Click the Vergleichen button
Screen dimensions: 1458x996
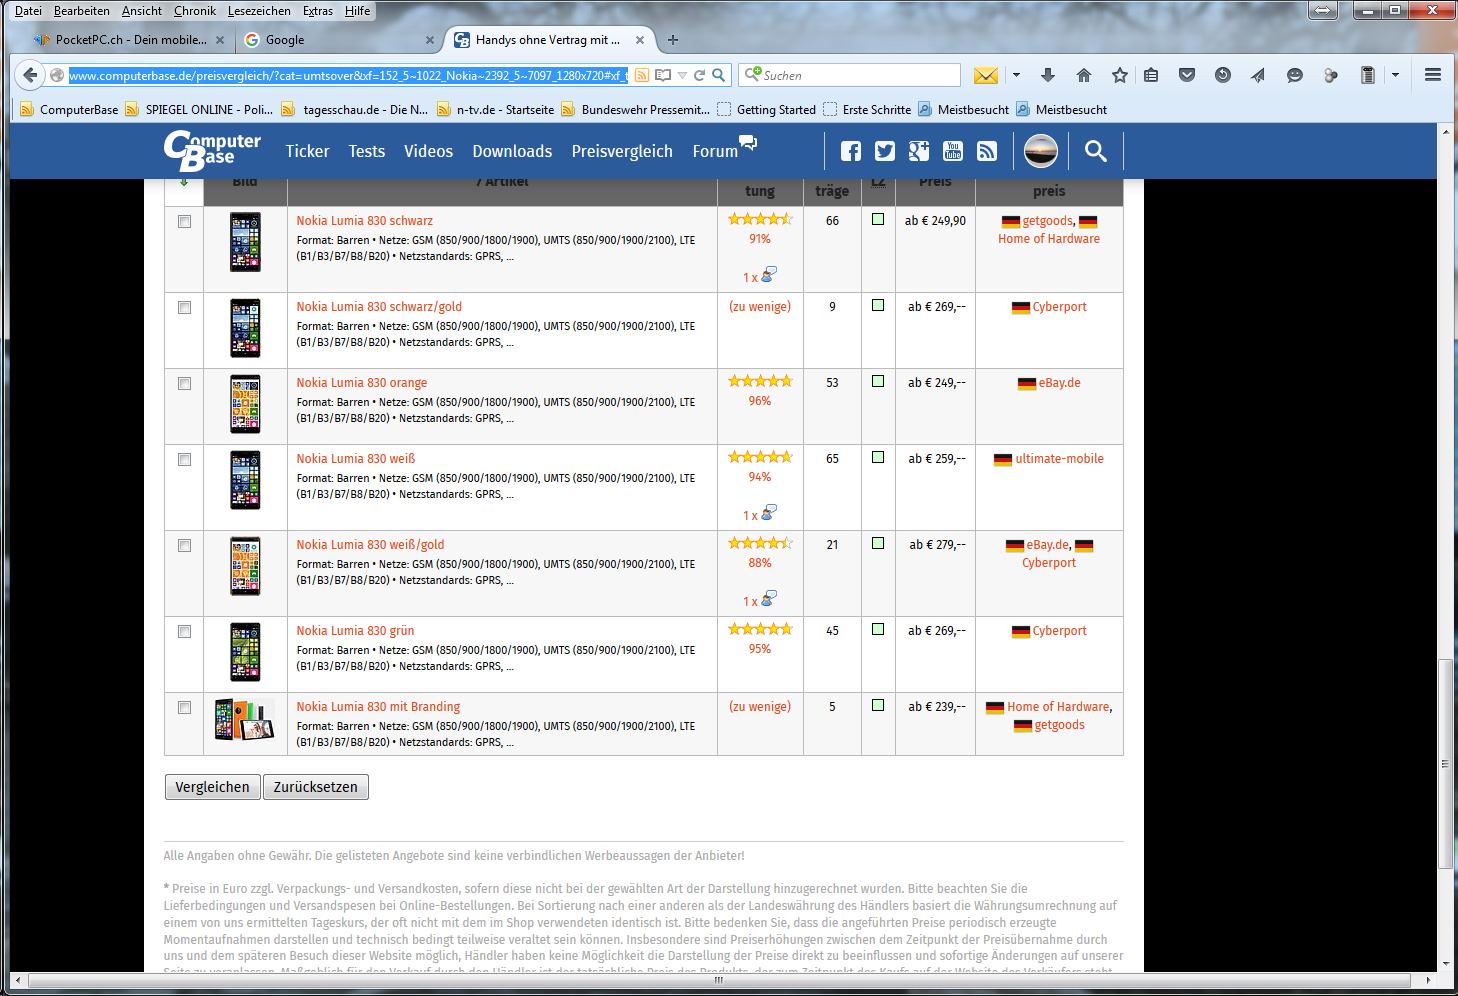tap(212, 787)
